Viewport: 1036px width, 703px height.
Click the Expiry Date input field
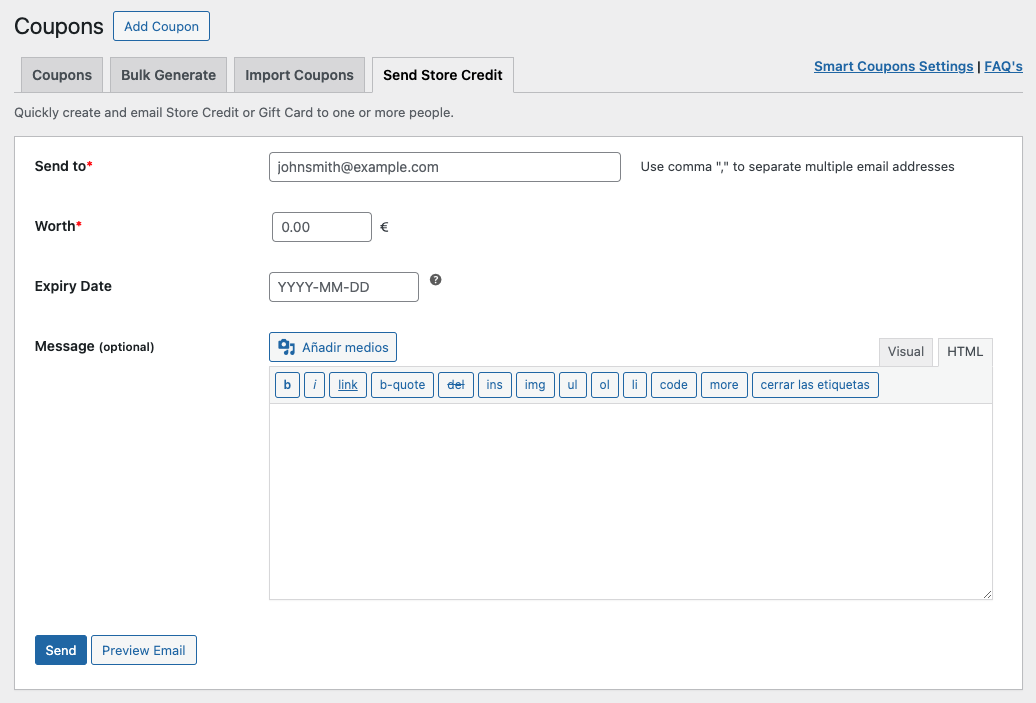pyautogui.click(x=344, y=287)
